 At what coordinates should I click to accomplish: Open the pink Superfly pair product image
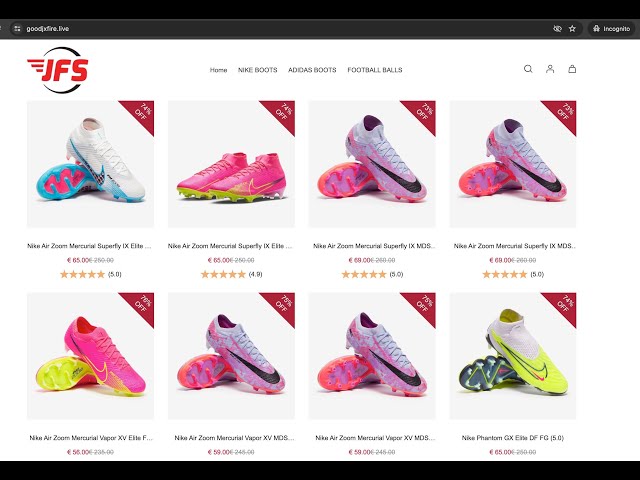pyautogui.click(x=231, y=164)
